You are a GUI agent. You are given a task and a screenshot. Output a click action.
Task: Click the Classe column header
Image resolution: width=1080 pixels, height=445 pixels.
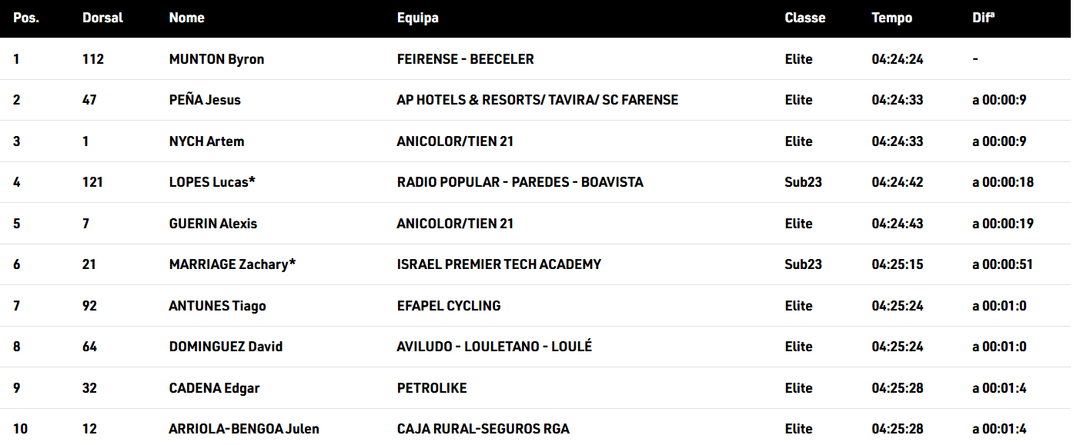tap(804, 18)
